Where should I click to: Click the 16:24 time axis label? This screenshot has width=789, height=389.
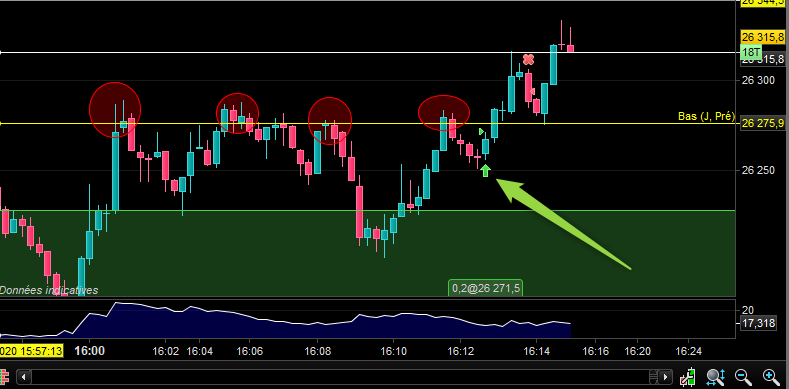pos(688,351)
